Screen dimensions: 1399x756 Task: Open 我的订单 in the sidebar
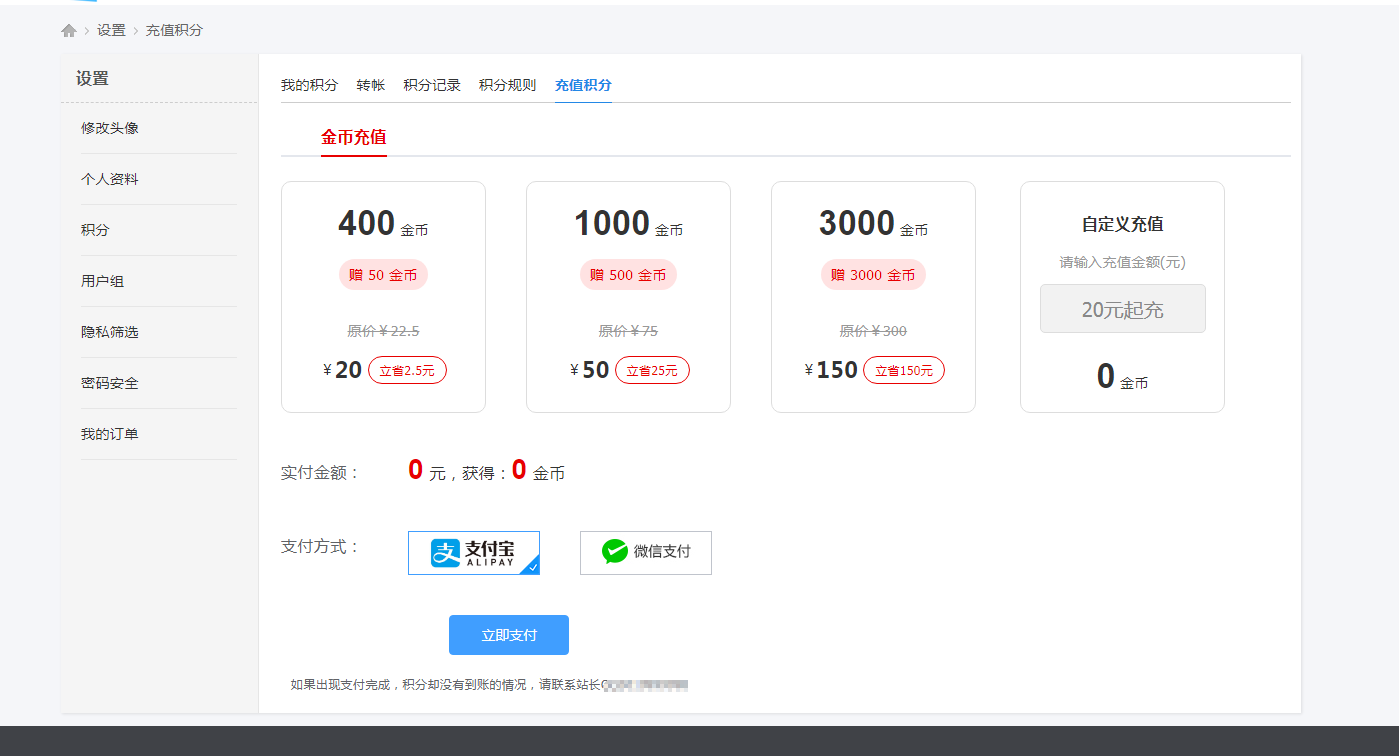pyautogui.click(x=110, y=434)
